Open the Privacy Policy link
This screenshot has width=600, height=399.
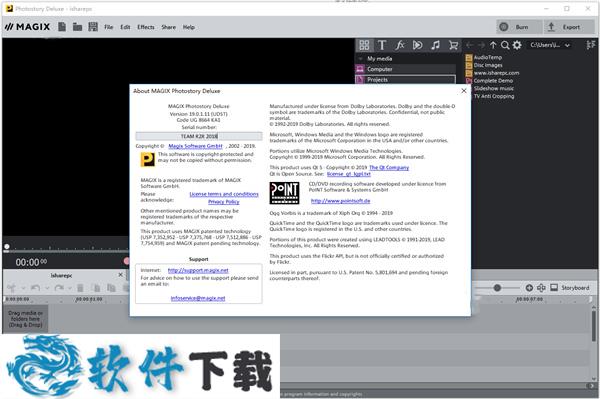(x=223, y=202)
